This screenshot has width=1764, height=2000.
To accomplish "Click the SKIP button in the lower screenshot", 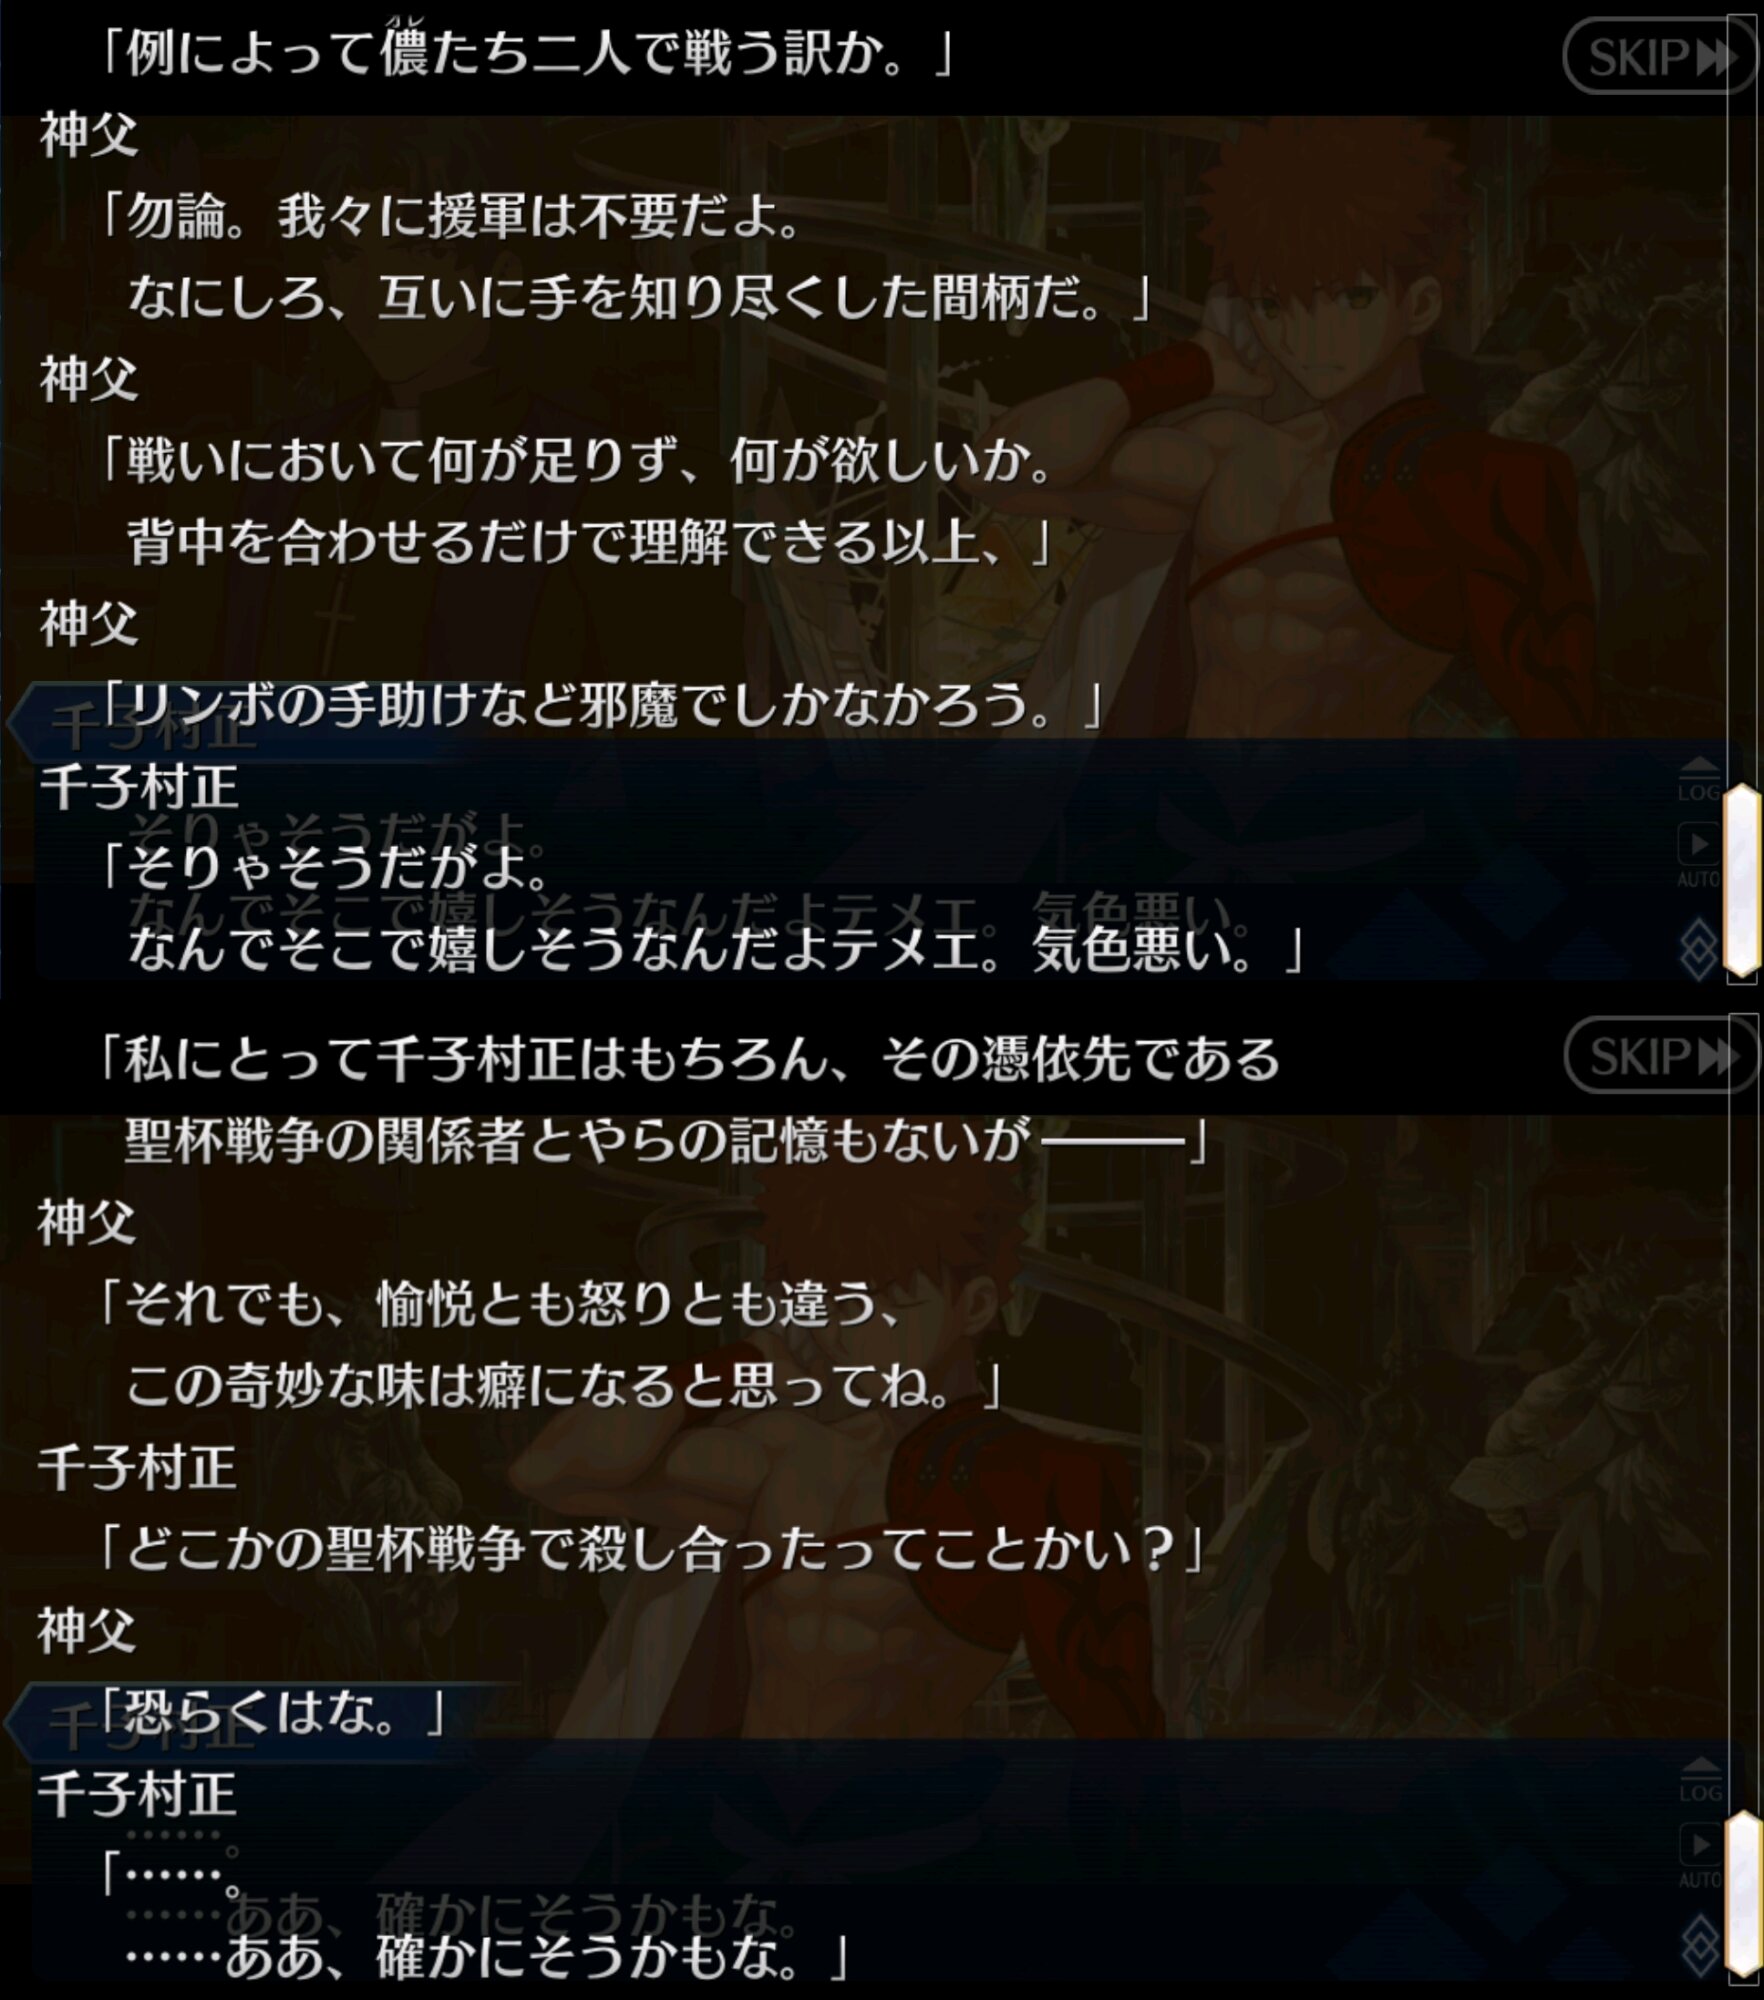I will click(x=1658, y=1057).
